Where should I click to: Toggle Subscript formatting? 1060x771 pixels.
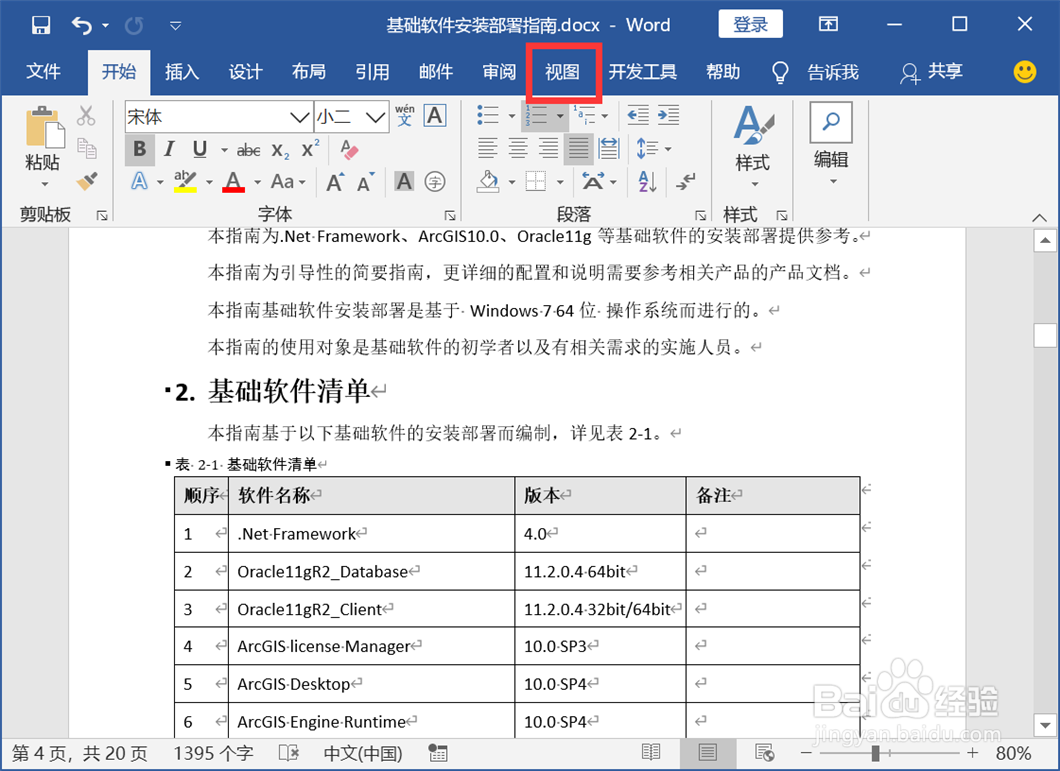(280, 150)
